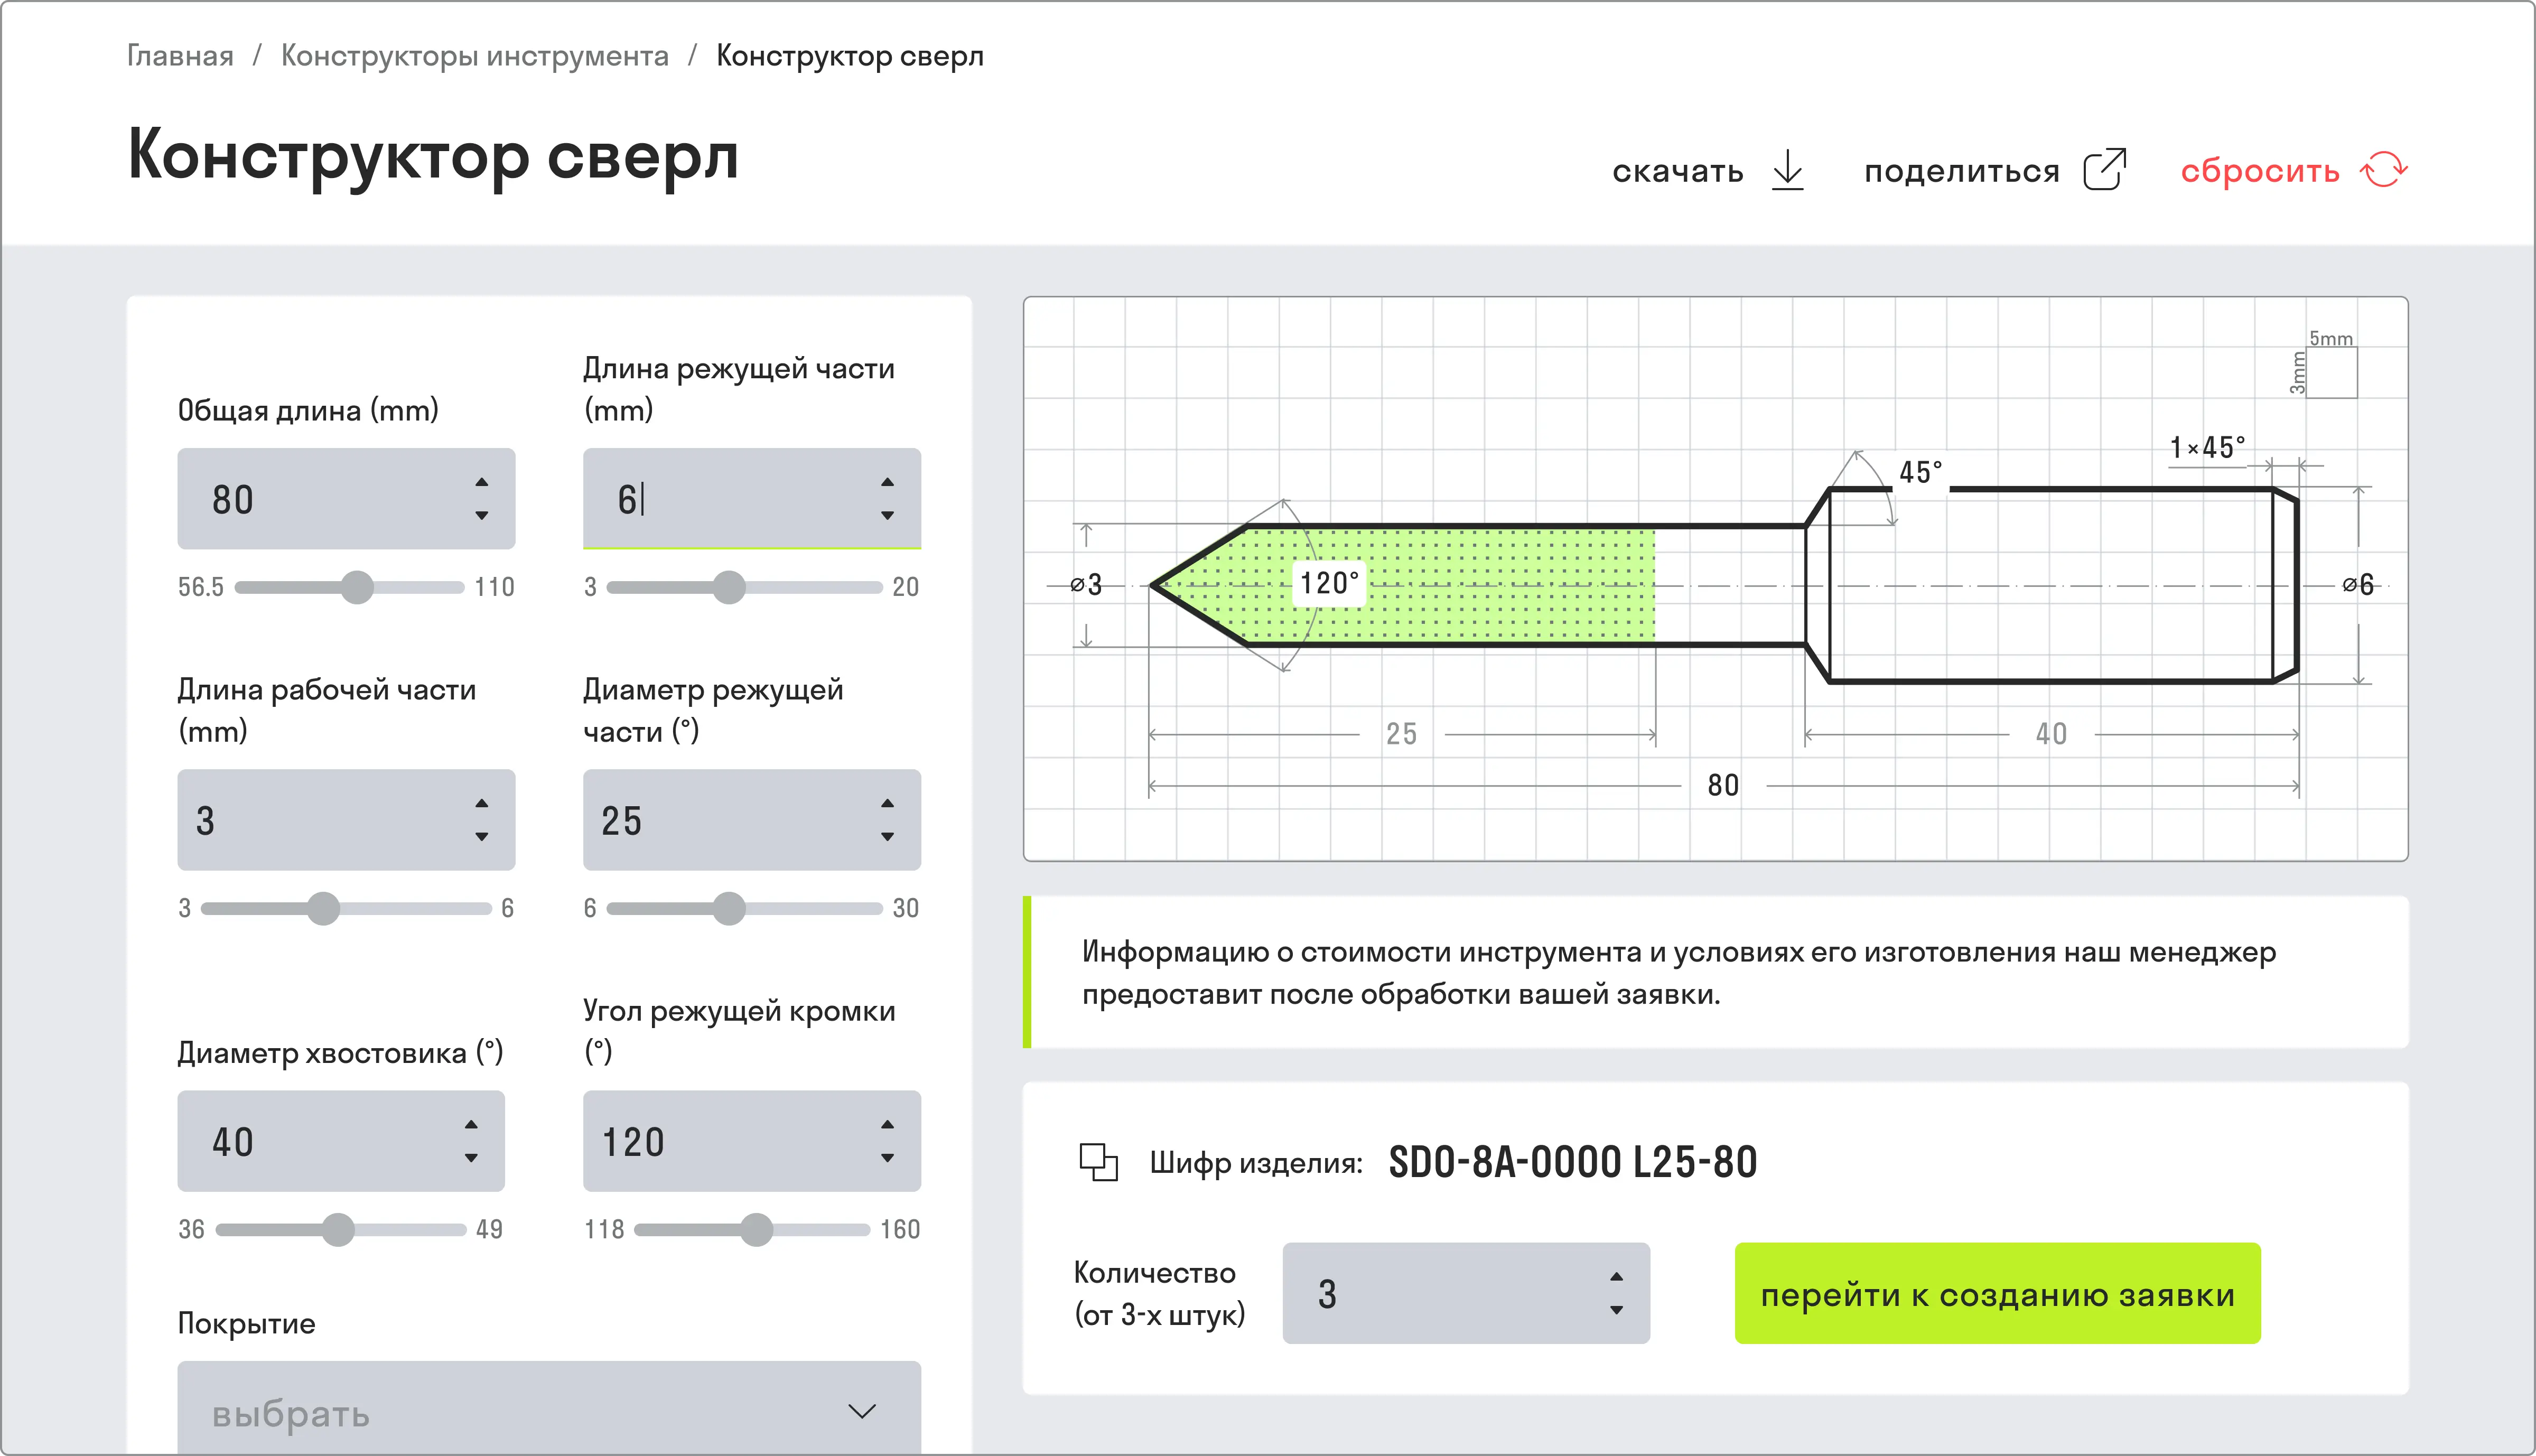Click the Диаметр режущей части slider handle

[729, 908]
